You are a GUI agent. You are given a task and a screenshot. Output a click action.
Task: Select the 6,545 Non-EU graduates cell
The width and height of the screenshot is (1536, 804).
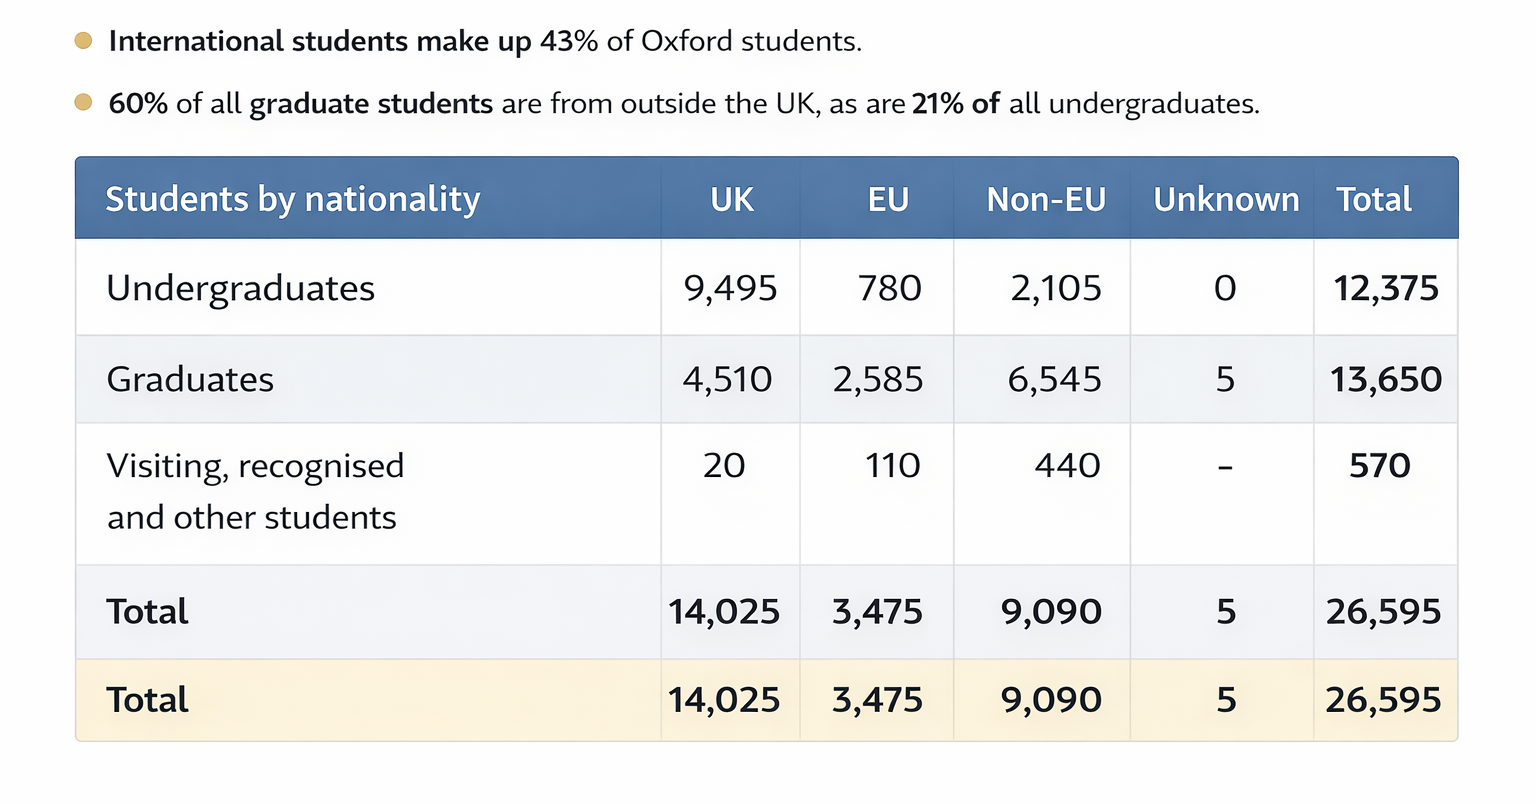(x=1054, y=379)
